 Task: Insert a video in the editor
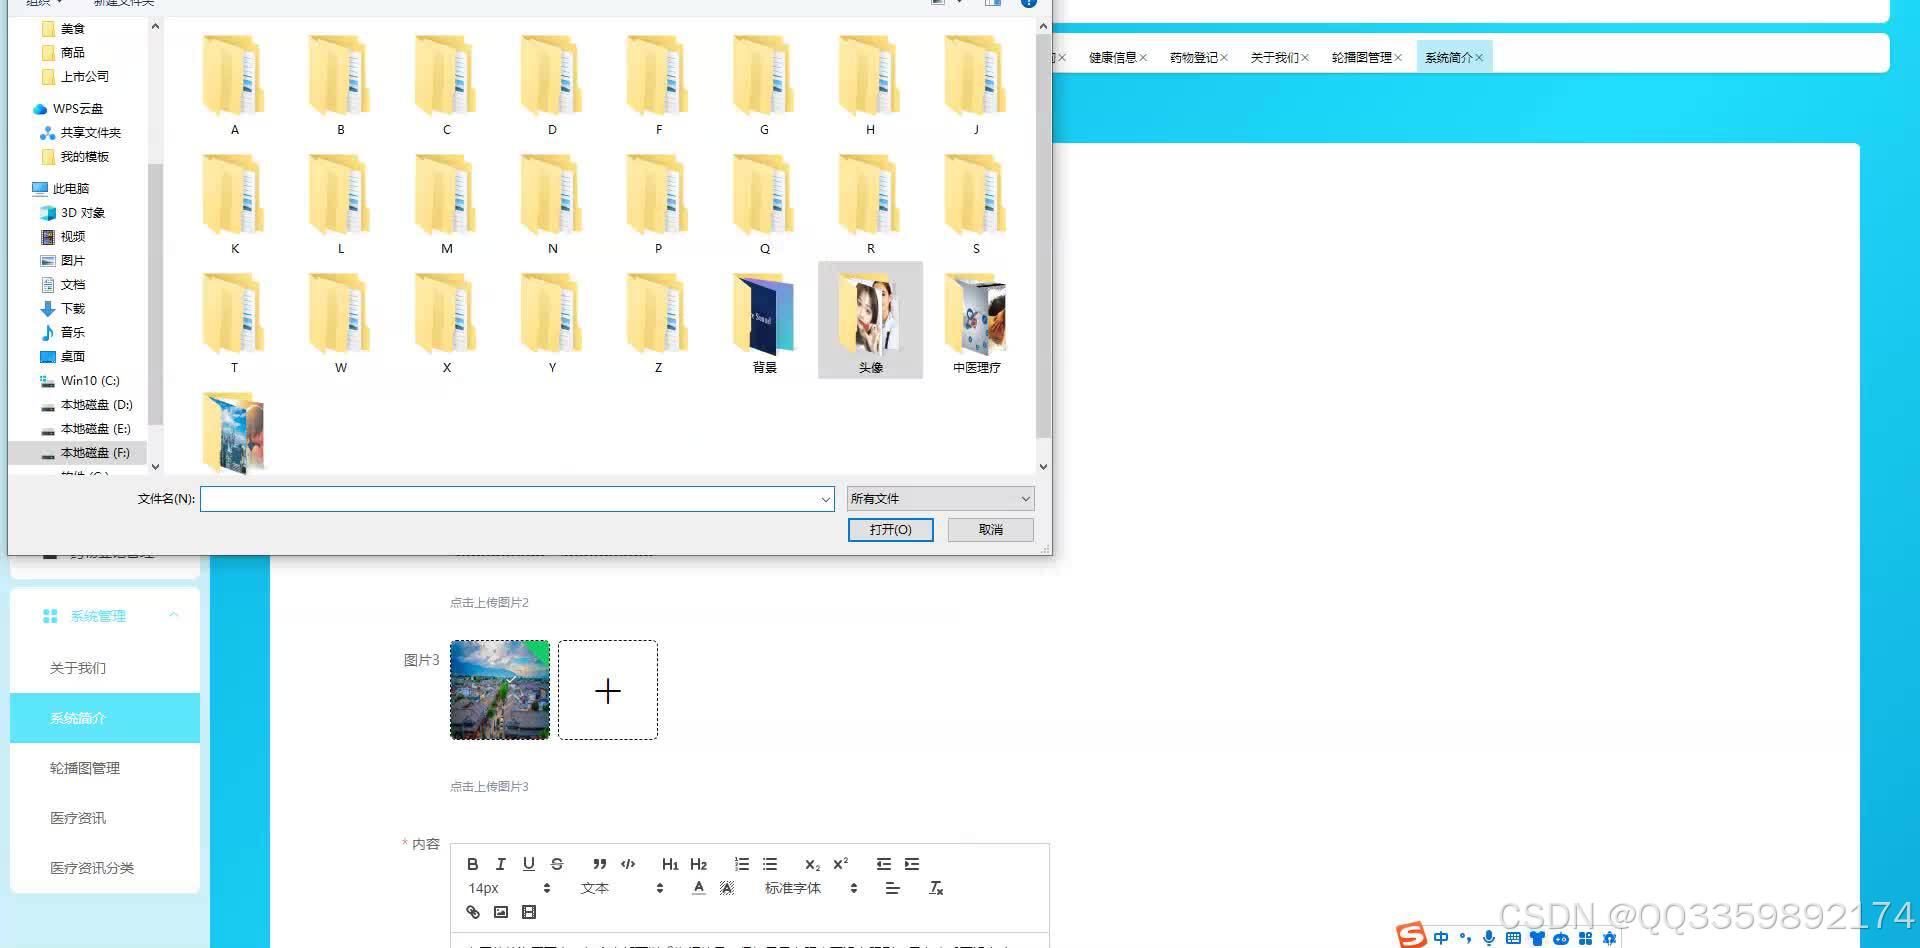pyautogui.click(x=529, y=912)
